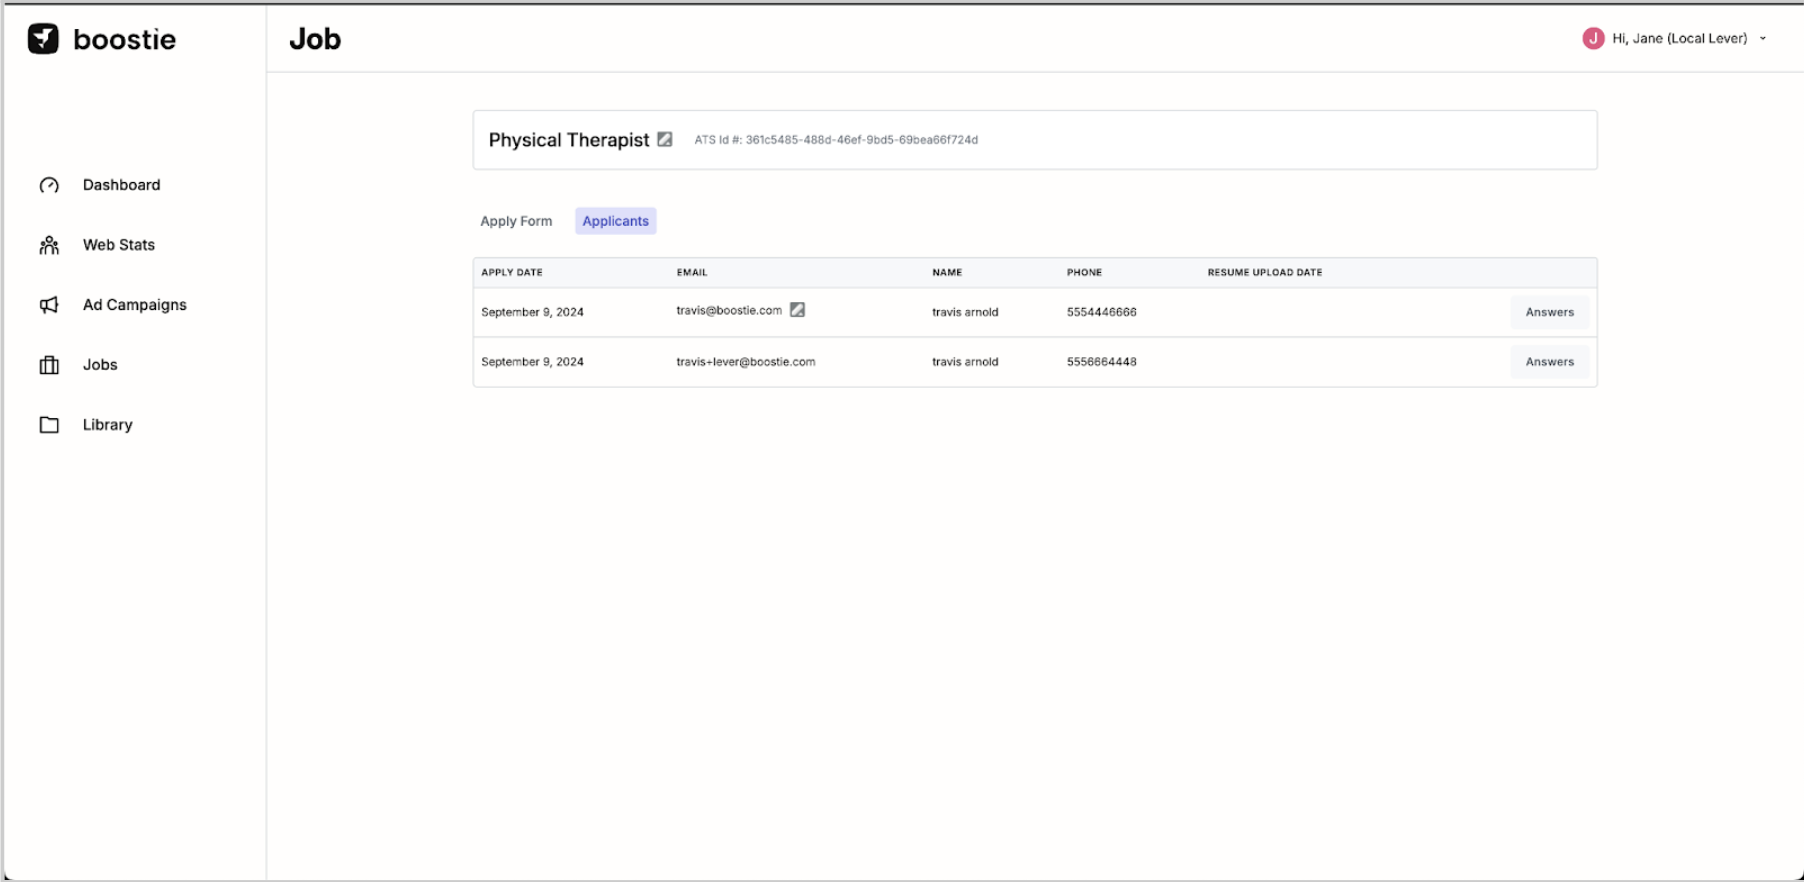1804x882 pixels.
Task: Click the Dashboard gauge icon
Action: 49,185
